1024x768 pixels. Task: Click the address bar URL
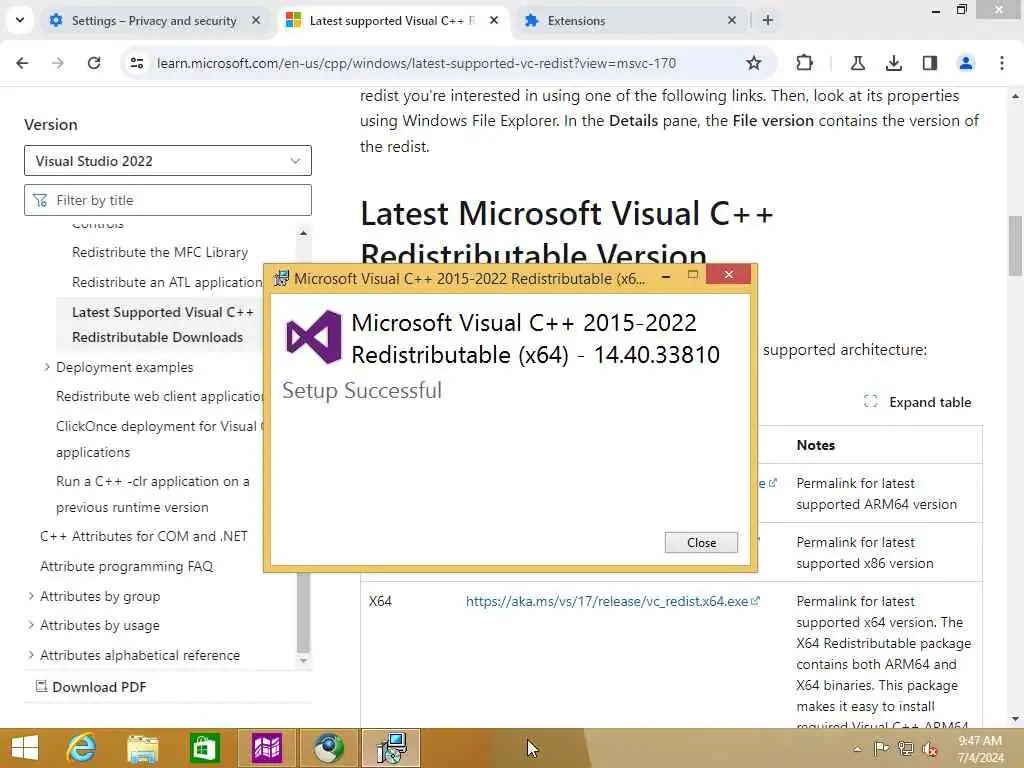(416, 63)
